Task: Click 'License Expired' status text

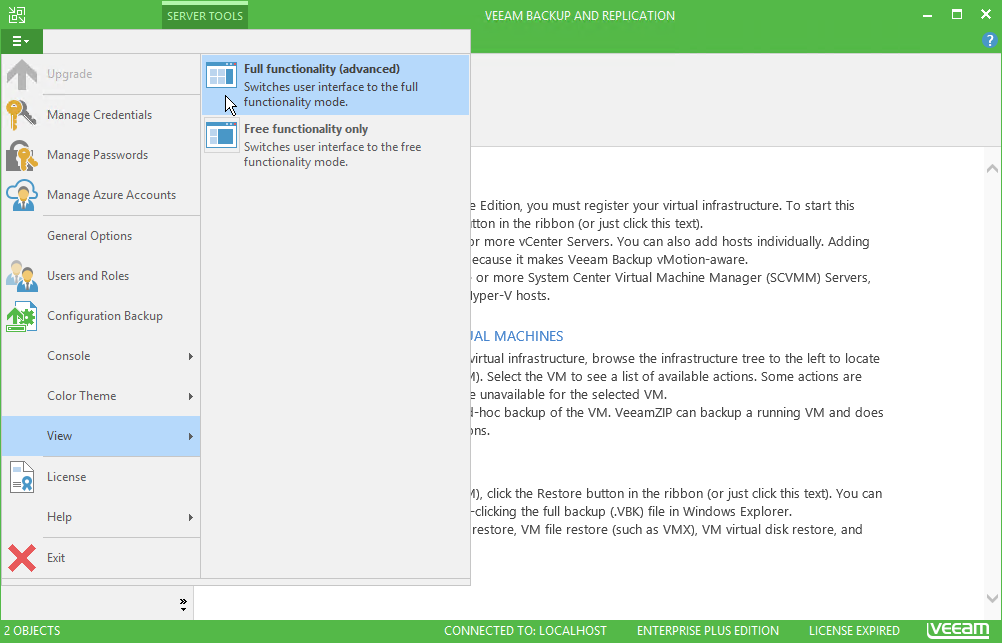Action: click(x=854, y=631)
